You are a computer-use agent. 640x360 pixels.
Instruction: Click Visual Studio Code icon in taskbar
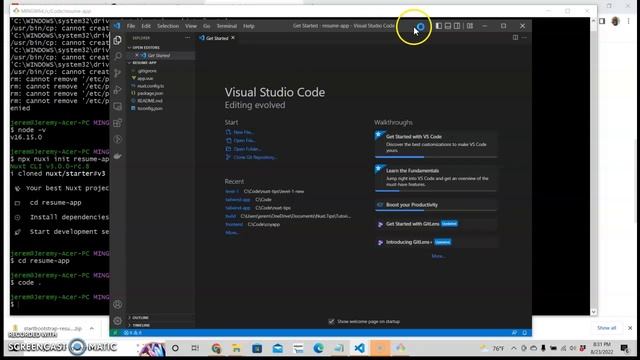click(359, 348)
